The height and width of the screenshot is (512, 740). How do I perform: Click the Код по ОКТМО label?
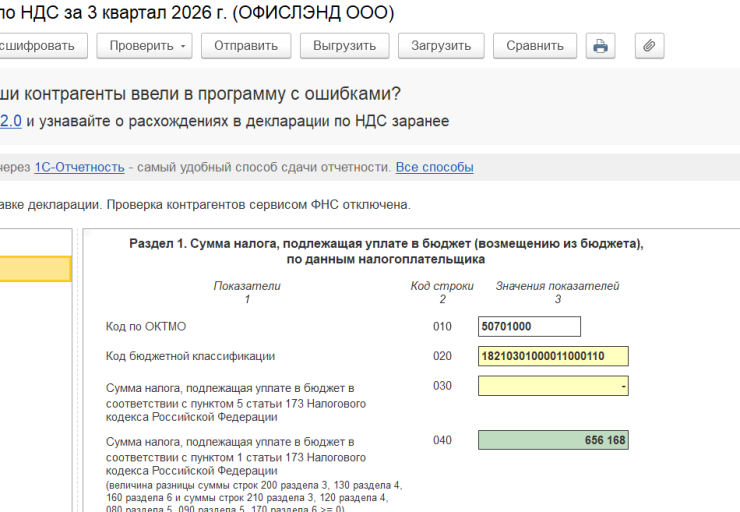pyautogui.click(x=146, y=327)
